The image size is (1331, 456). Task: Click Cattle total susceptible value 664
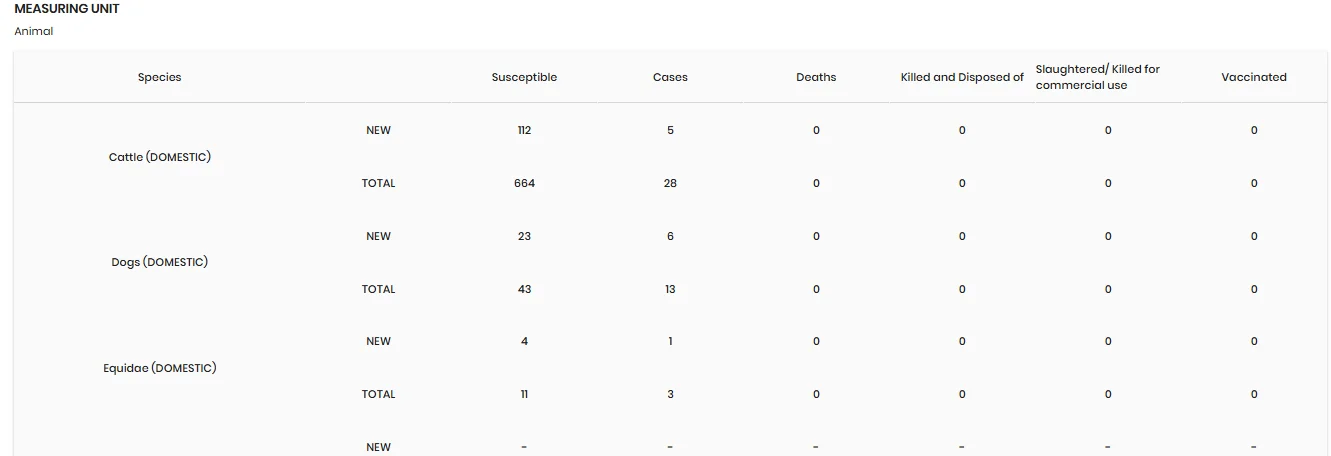[524, 183]
